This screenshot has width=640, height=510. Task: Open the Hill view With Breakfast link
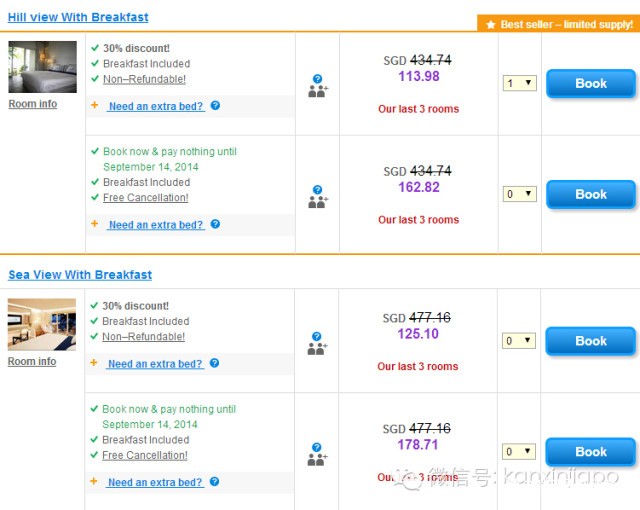coord(78,17)
